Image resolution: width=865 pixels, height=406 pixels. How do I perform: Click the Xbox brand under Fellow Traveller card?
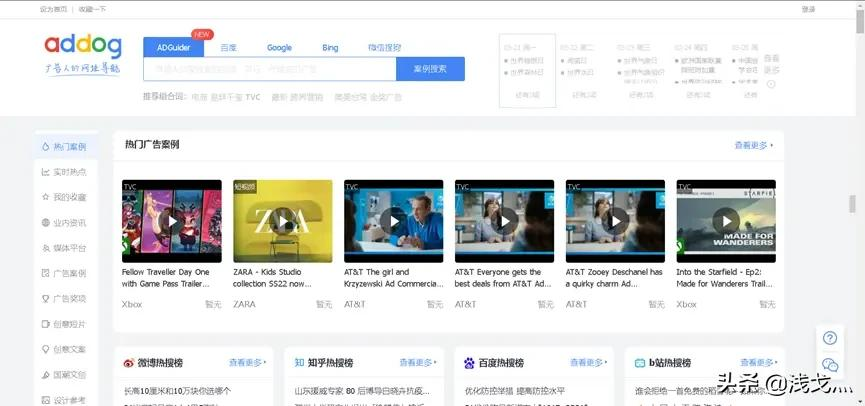[x=132, y=304]
